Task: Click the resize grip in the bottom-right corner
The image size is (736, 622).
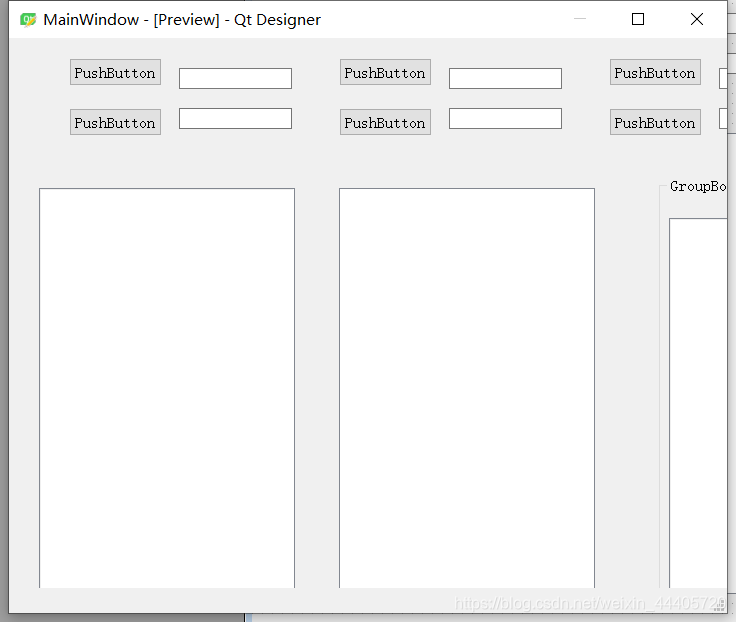Action: (721, 607)
